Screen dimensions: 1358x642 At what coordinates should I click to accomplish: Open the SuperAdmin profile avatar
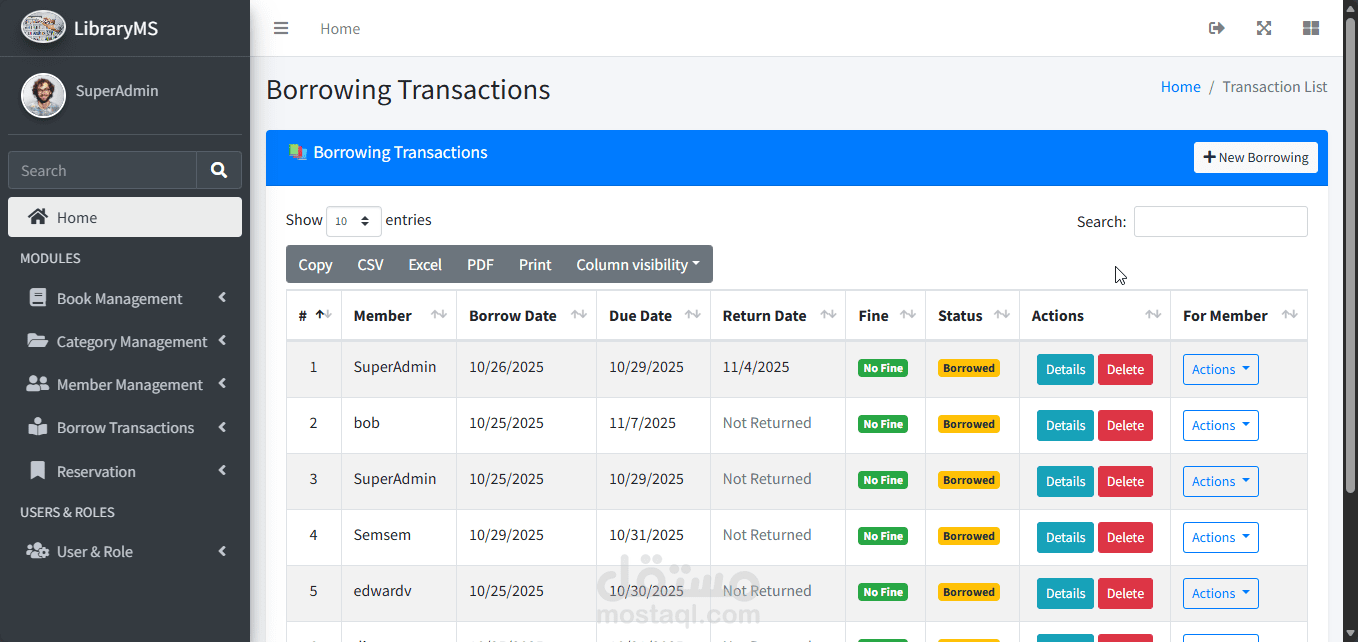(x=43, y=95)
